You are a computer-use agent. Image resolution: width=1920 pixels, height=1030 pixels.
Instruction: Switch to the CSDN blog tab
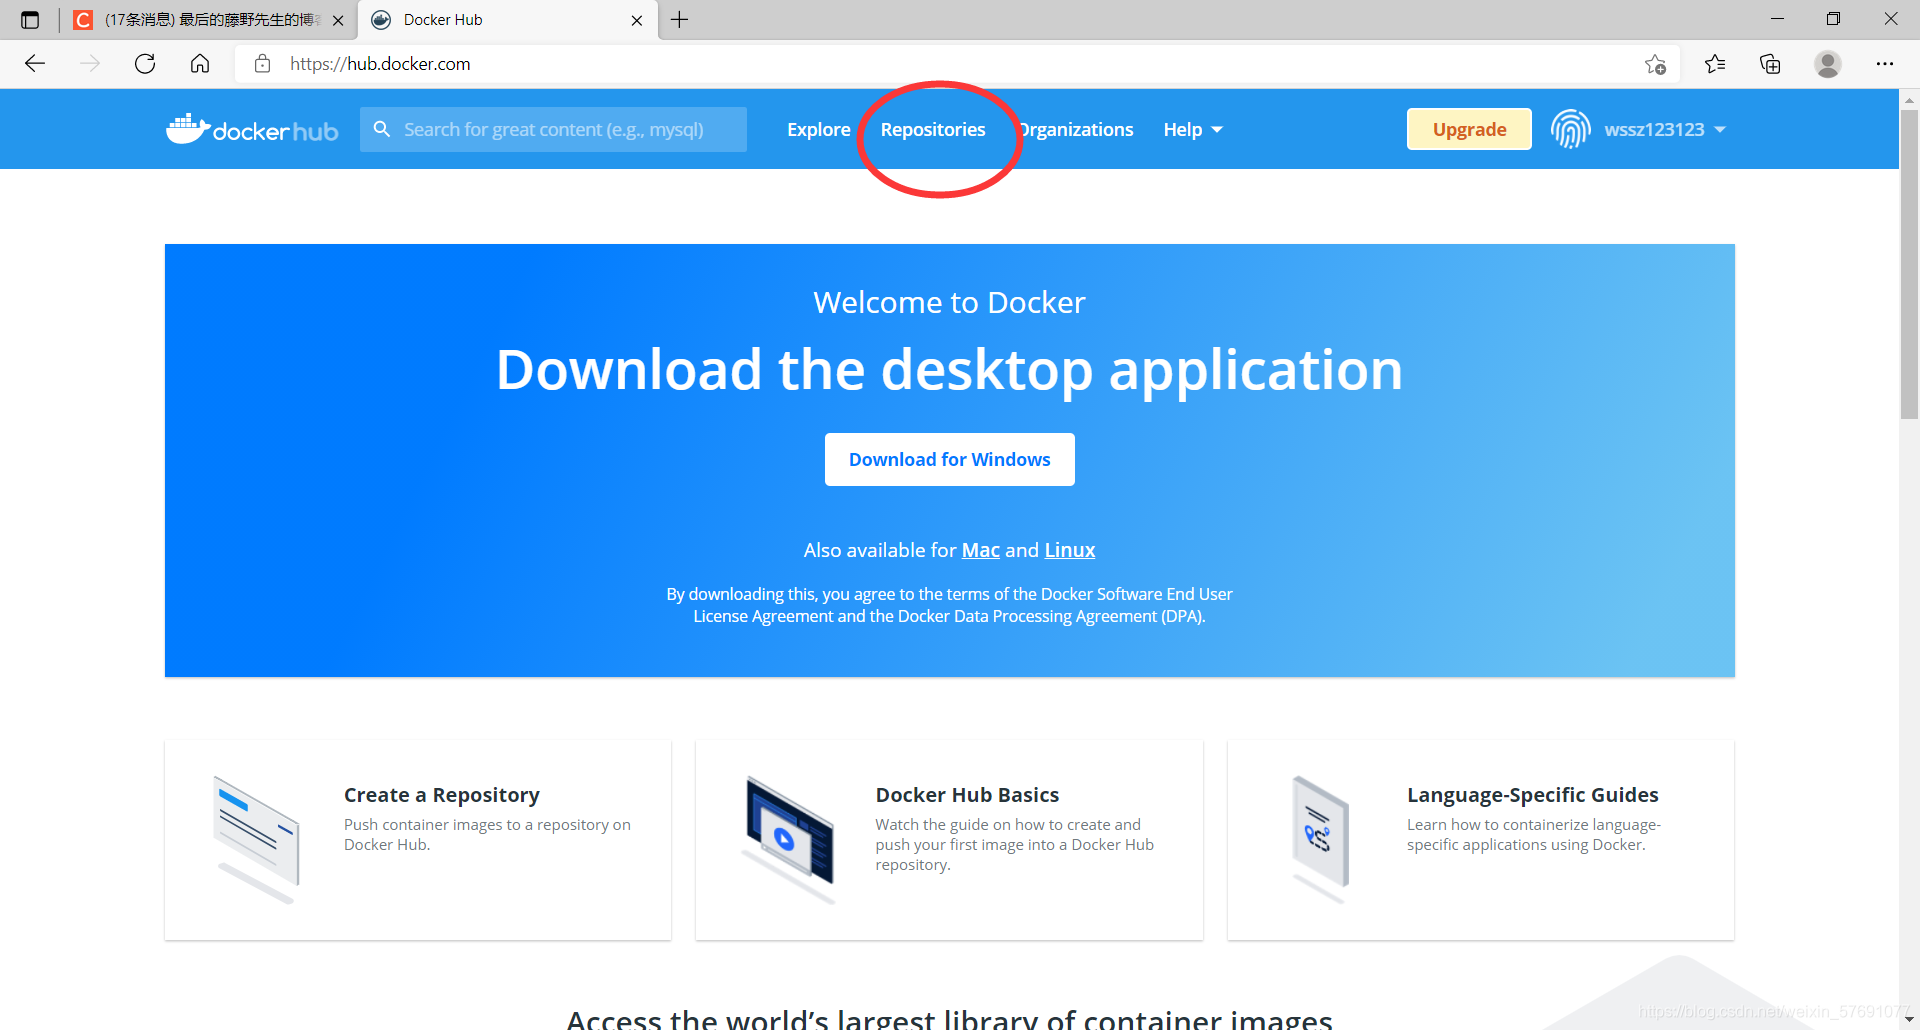coord(208,20)
